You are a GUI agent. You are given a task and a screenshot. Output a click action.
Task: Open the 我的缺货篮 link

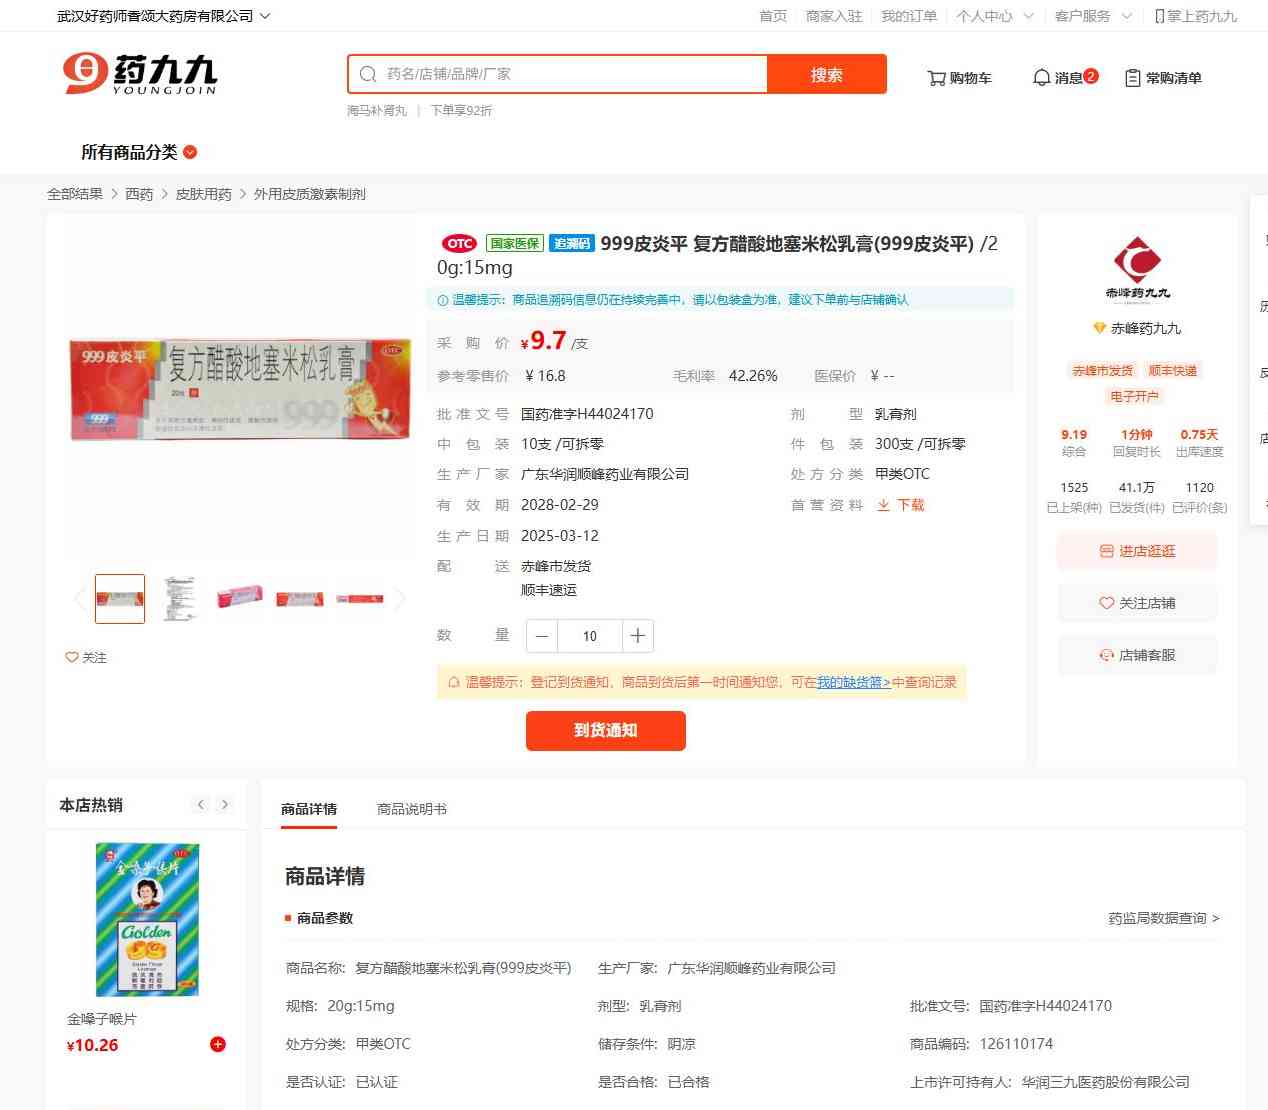tap(854, 682)
